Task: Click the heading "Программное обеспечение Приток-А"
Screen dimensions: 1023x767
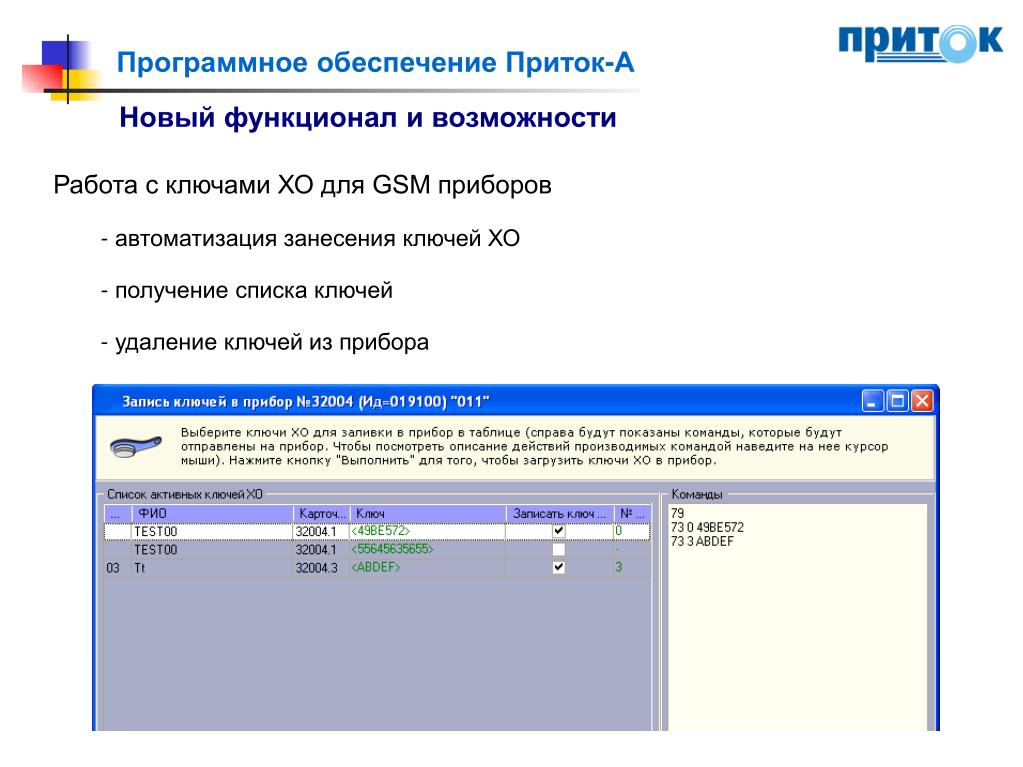Action: (x=375, y=63)
